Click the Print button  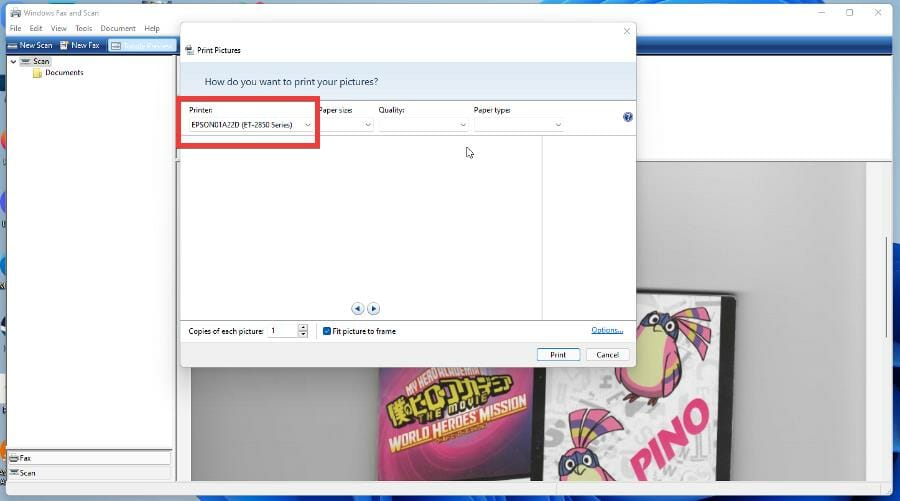(558, 355)
